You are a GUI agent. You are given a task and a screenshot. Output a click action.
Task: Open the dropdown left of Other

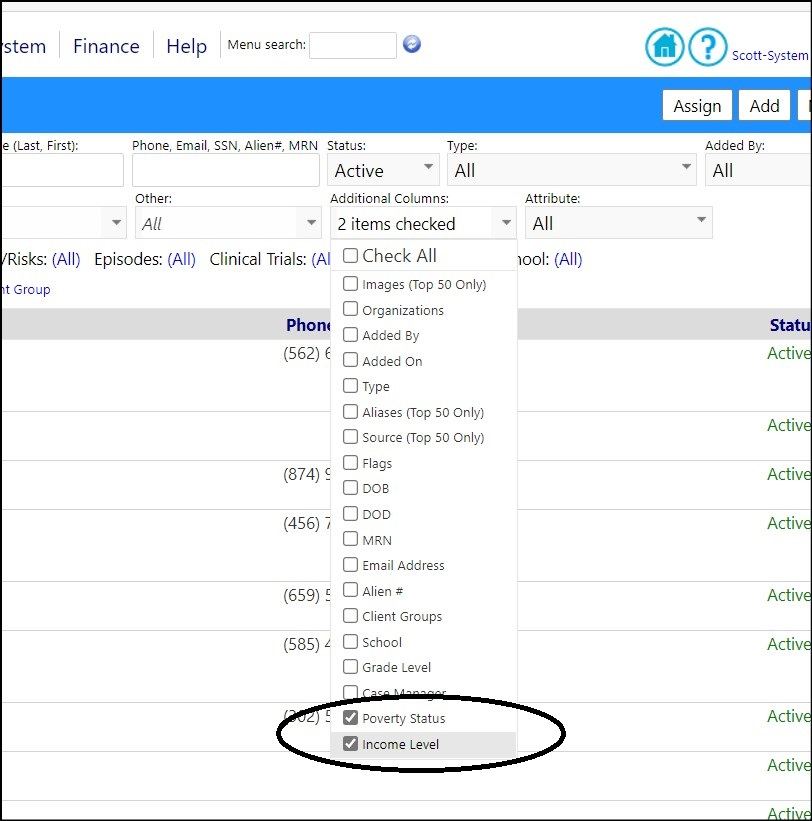[x=63, y=223]
